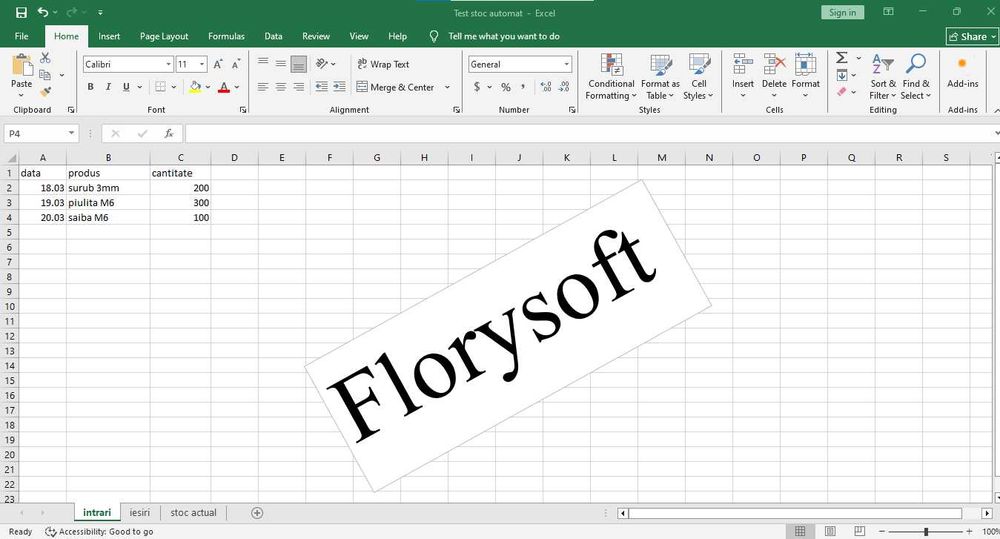Toggle bottom align for cells
The width and height of the screenshot is (1000, 539).
[298, 64]
